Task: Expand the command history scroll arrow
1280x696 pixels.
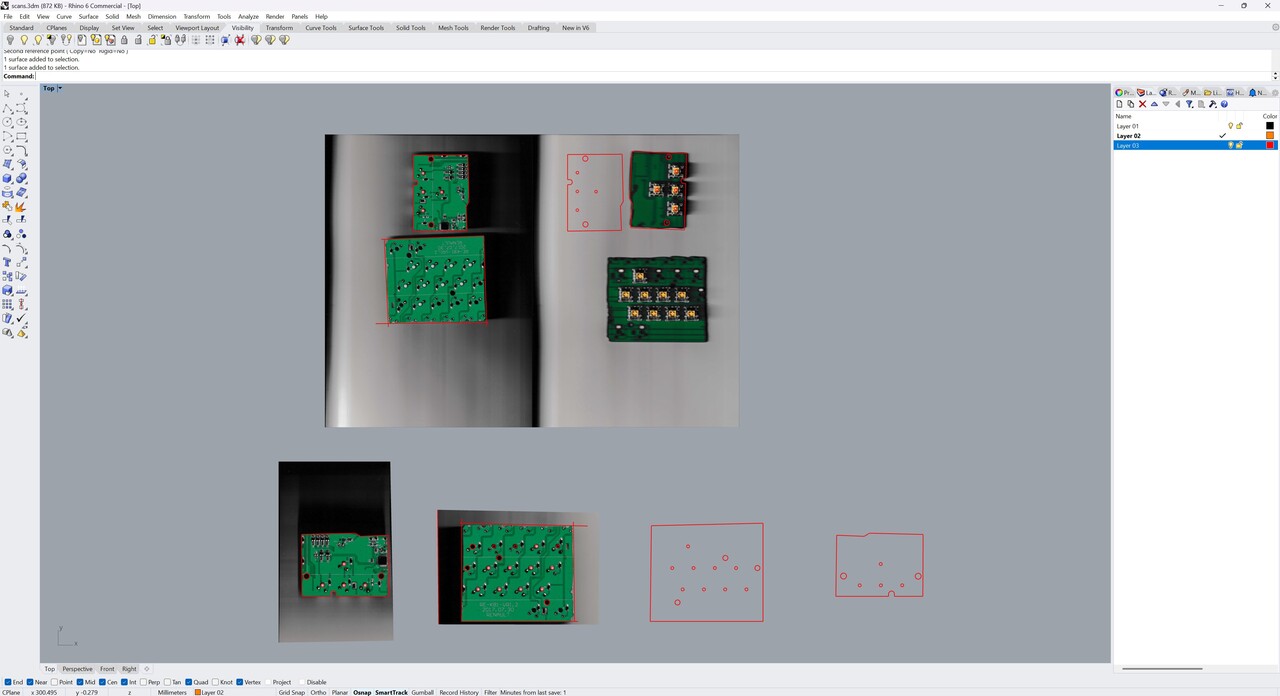Action: click(x=1275, y=76)
